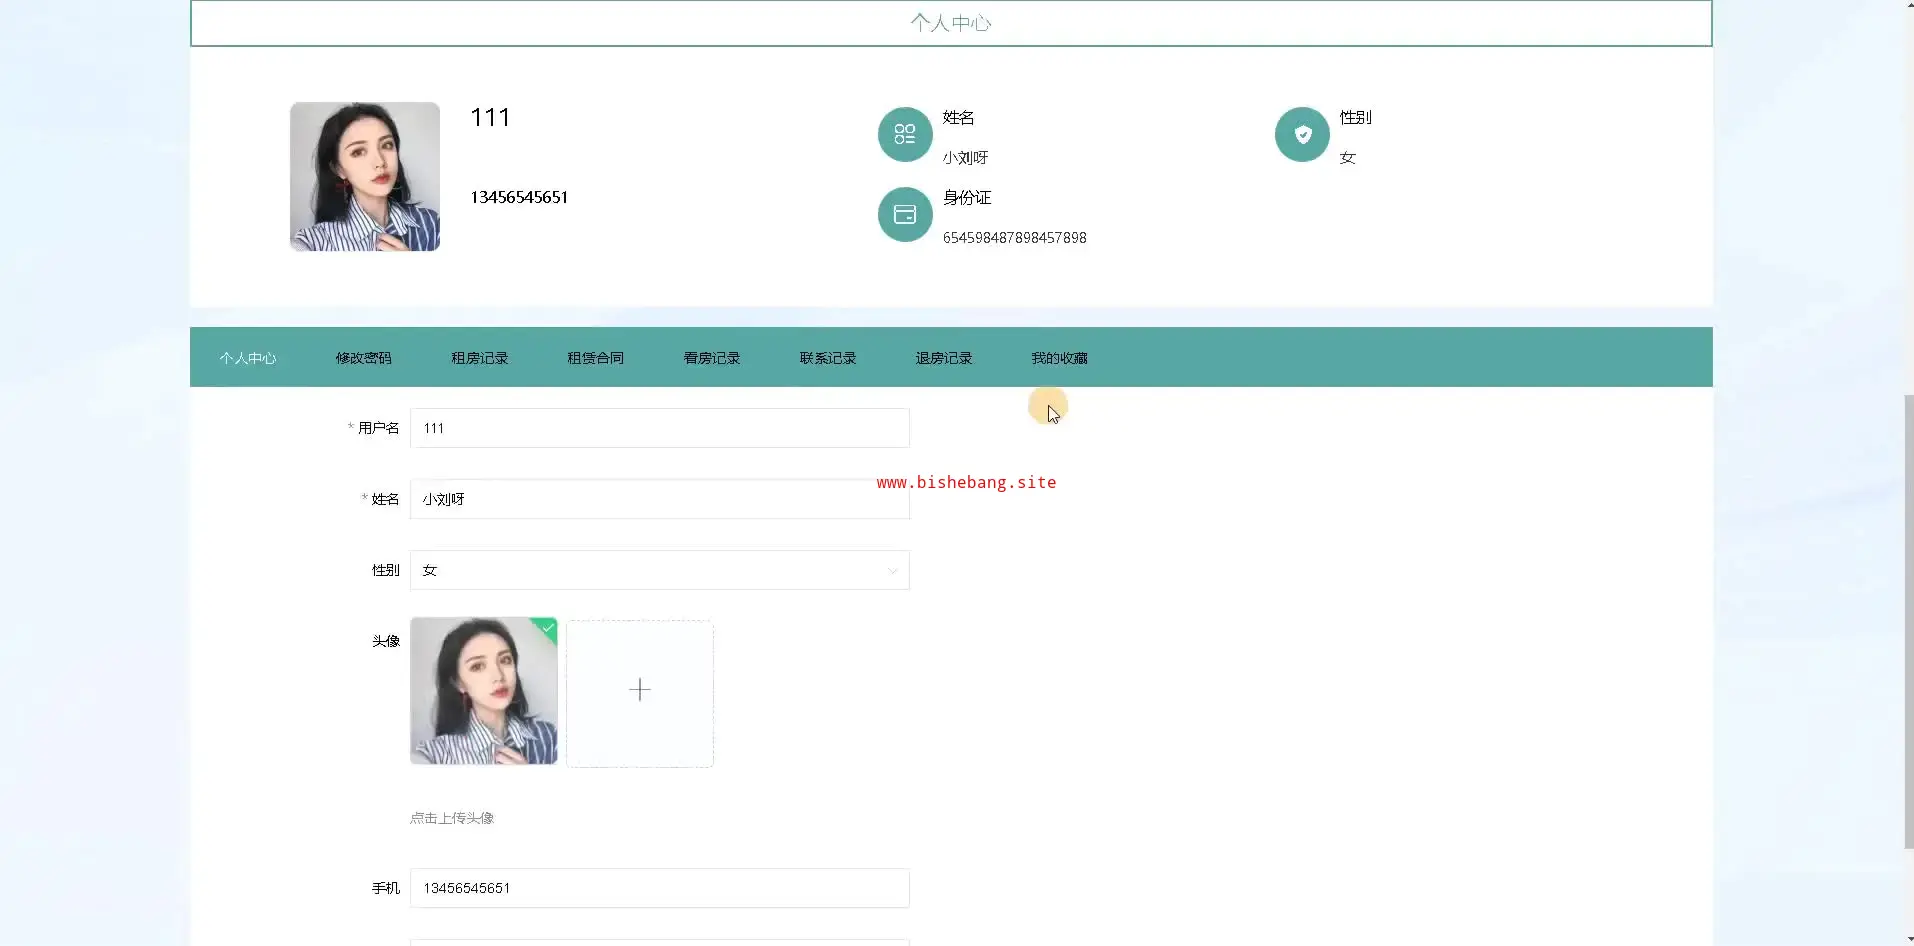The image size is (1914, 946).
Task: Click the profile photo in the header card
Action: (x=365, y=176)
